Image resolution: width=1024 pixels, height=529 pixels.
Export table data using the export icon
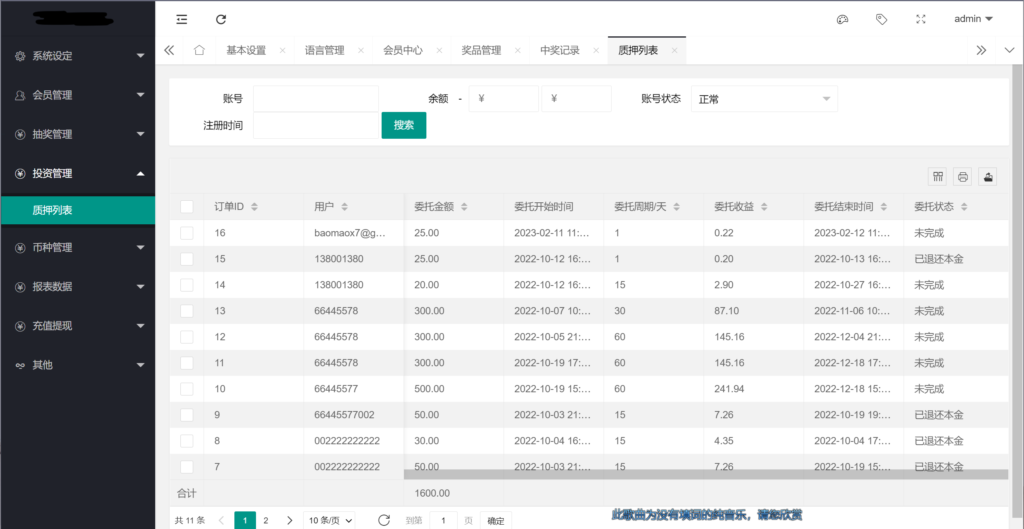pyautogui.click(x=987, y=177)
